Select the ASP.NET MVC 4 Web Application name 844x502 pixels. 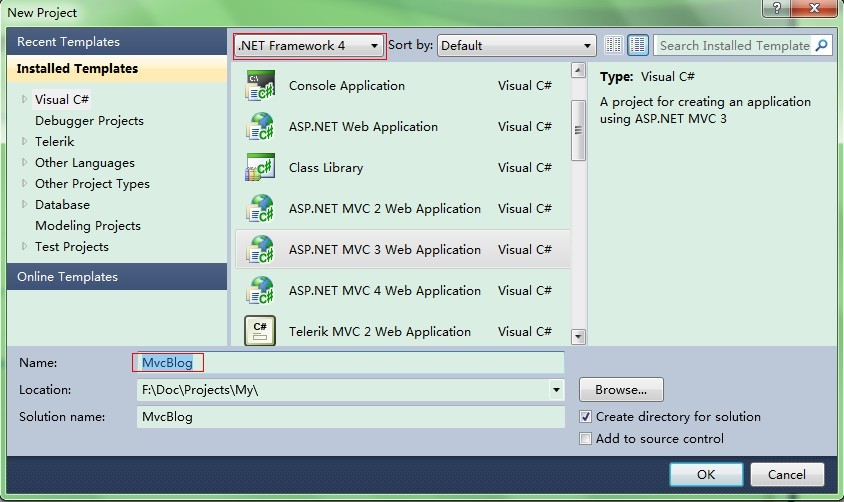point(385,291)
